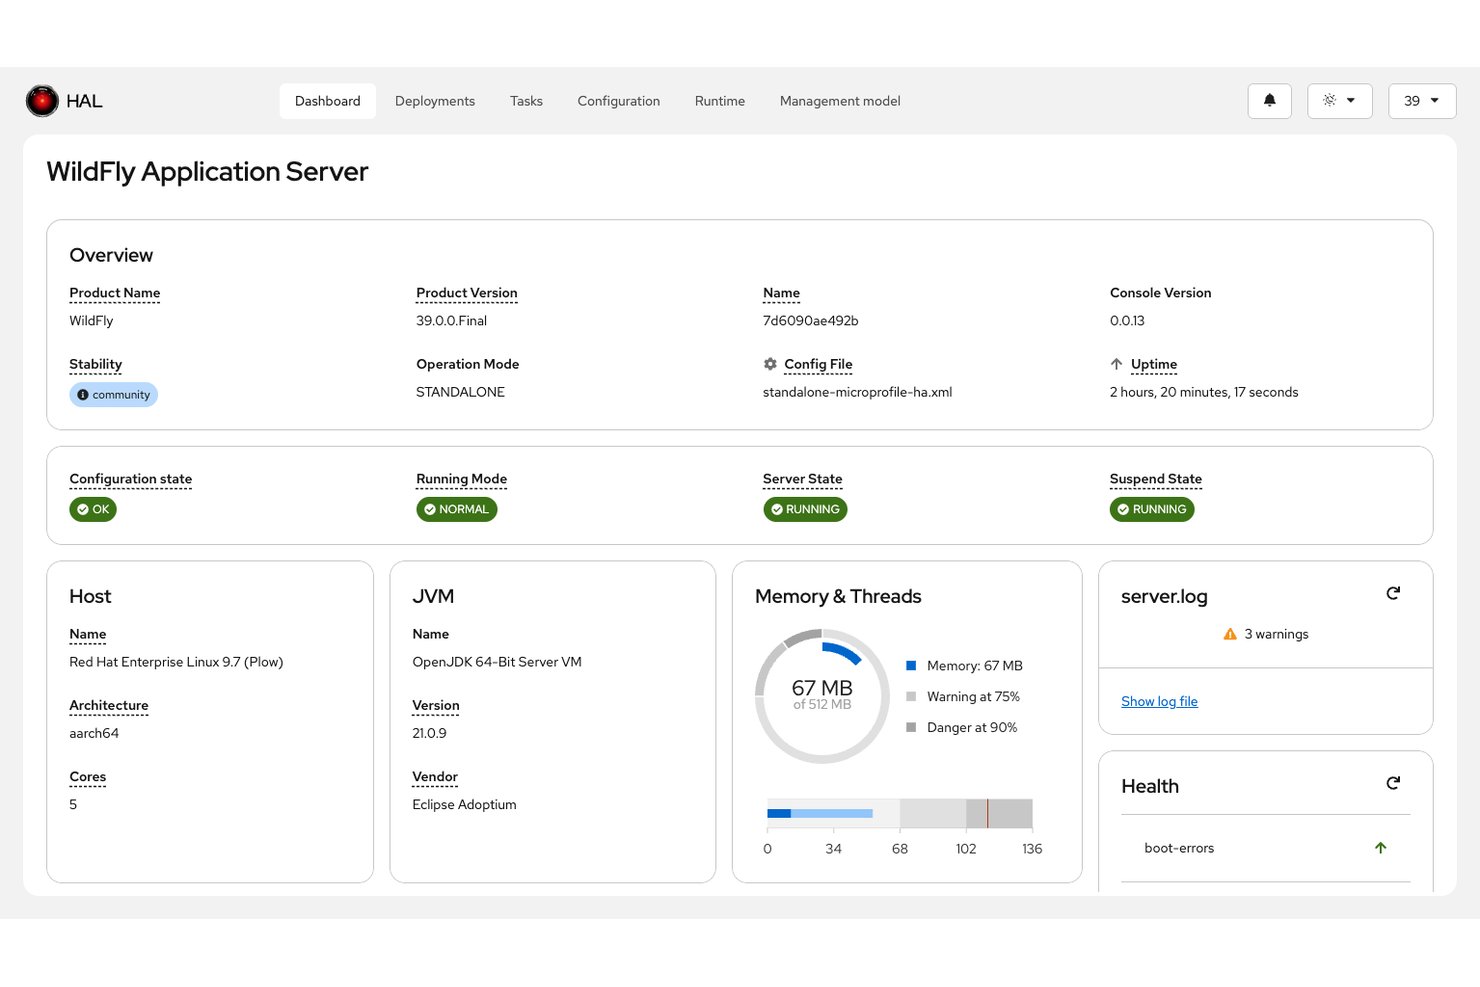Click the warning triangle beside 3 warnings

1230,634
